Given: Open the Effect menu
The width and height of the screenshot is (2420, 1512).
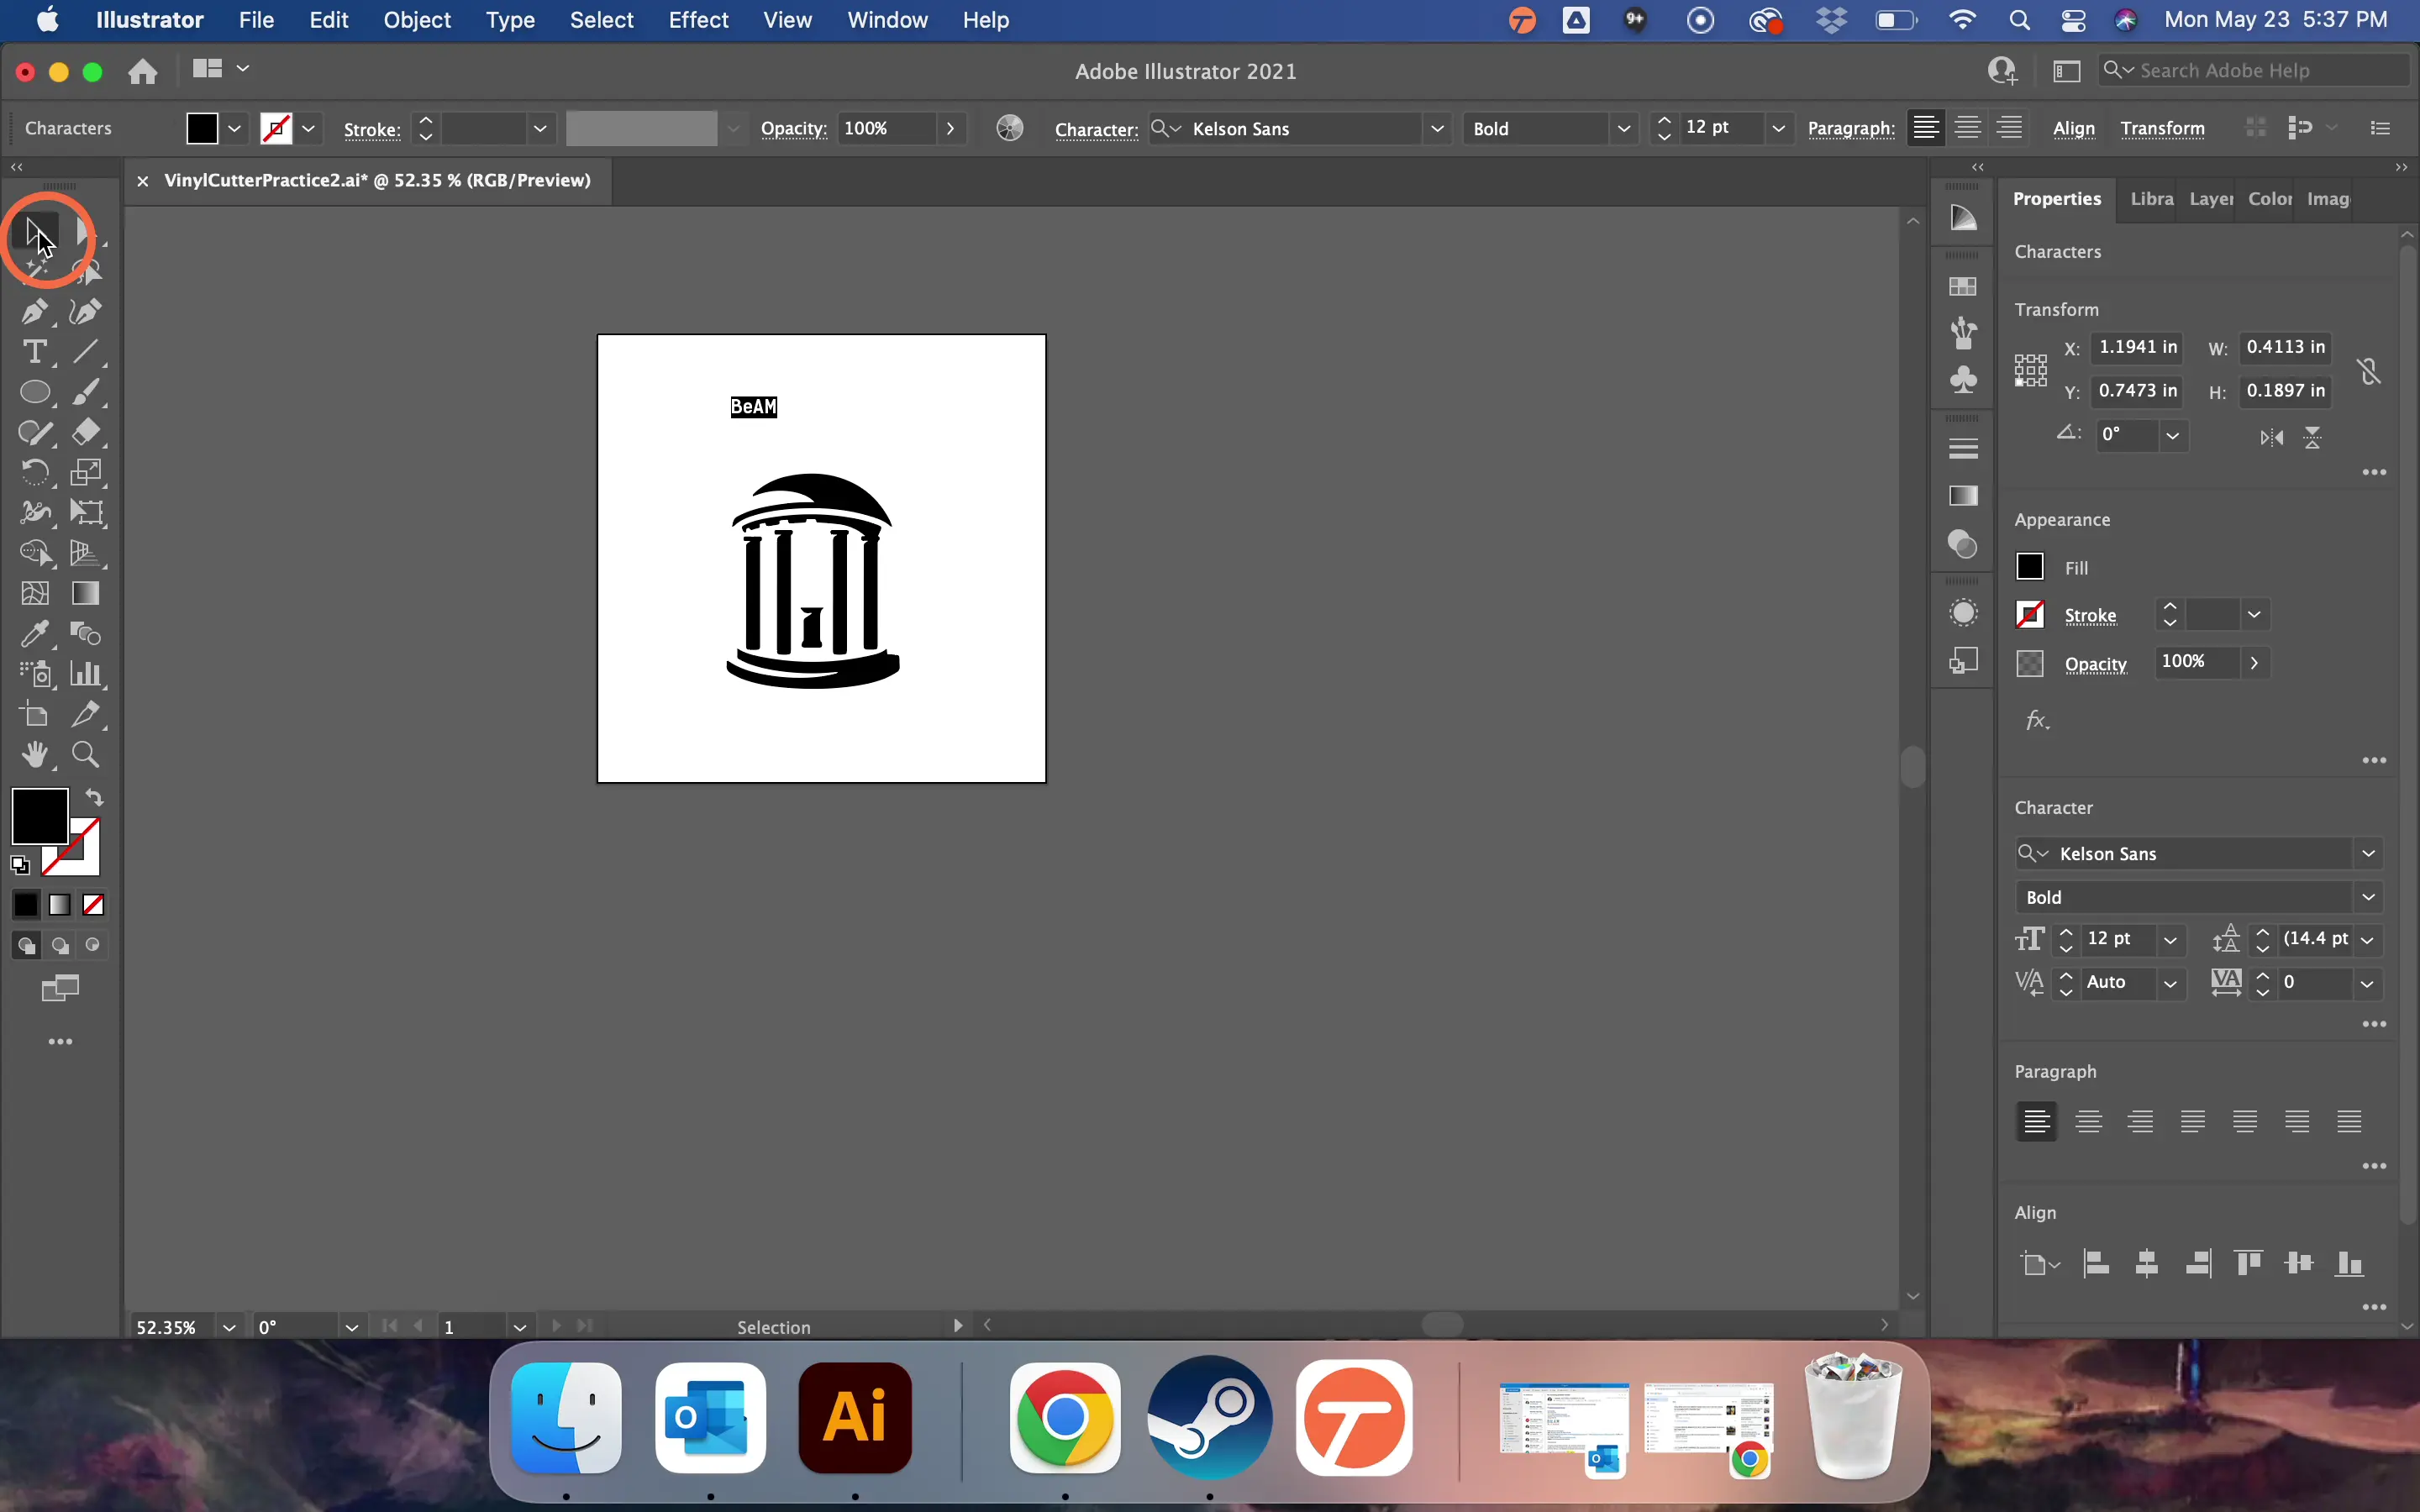Looking at the screenshot, I should [x=698, y=20].
